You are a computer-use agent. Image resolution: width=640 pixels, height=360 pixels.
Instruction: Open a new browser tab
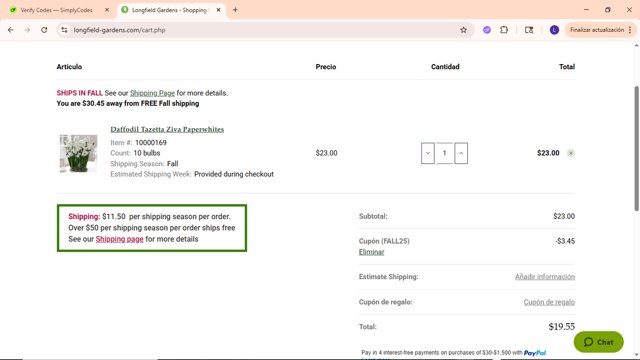(235, 10)
